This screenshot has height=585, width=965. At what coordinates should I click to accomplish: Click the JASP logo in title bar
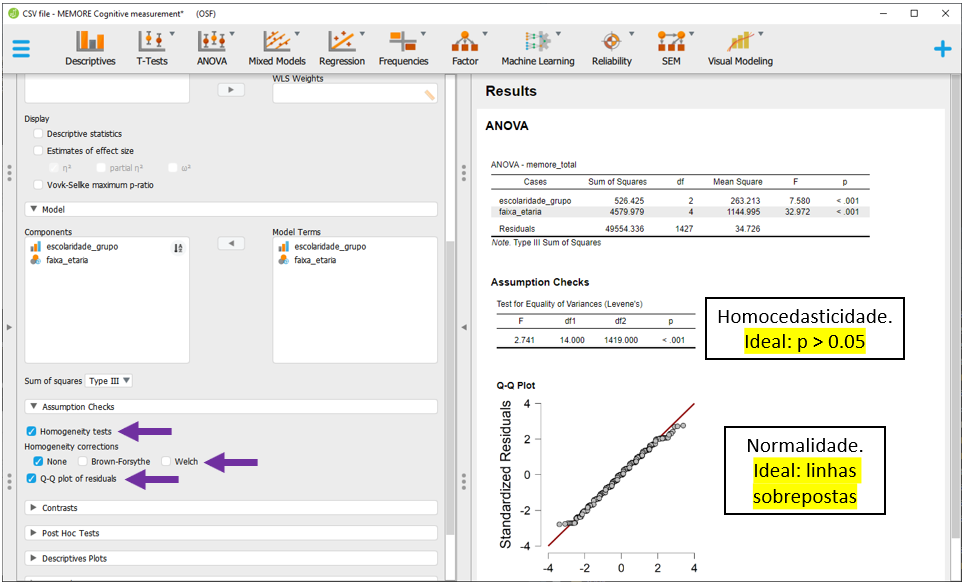click(x=13, y=13)
